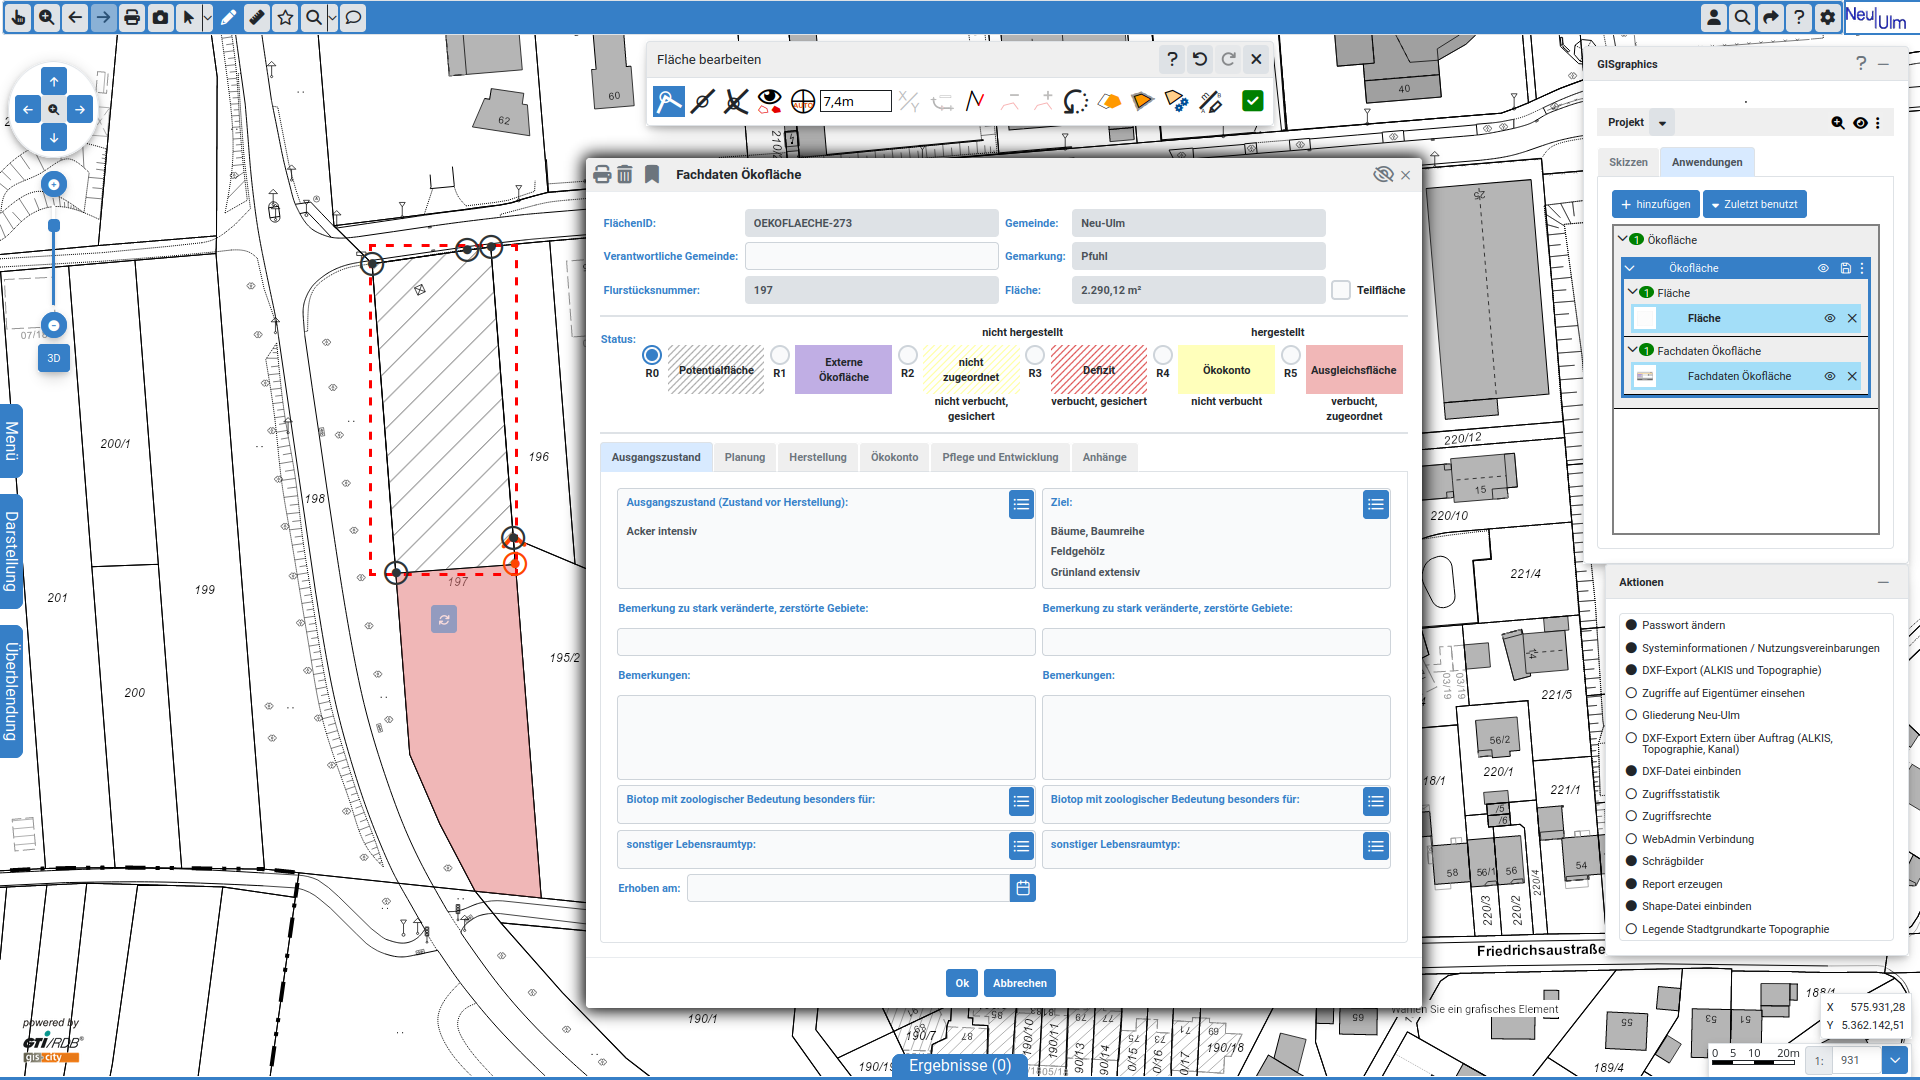Image resolution: width=1920 pixels, height=1080 pixels.
Task: Switch to the Planung tab
Action: point(745,457)
